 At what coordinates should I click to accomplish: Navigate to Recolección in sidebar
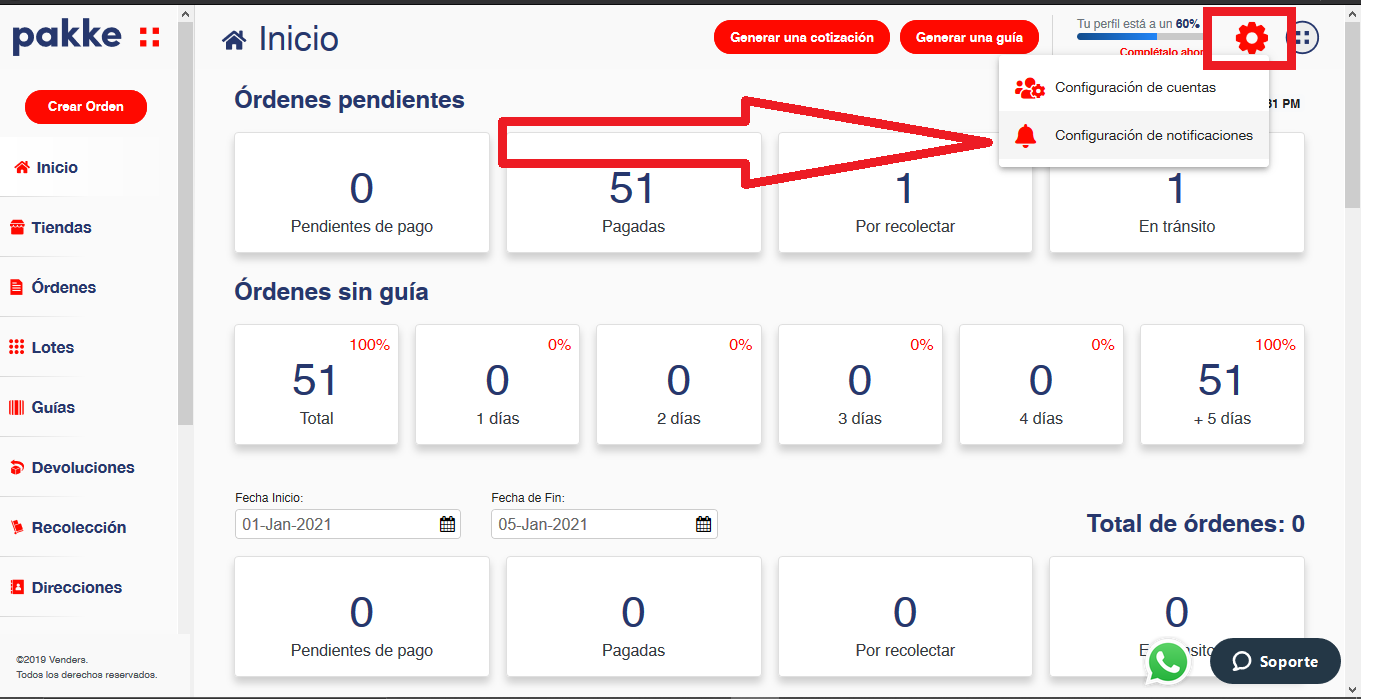coord(78,528)
